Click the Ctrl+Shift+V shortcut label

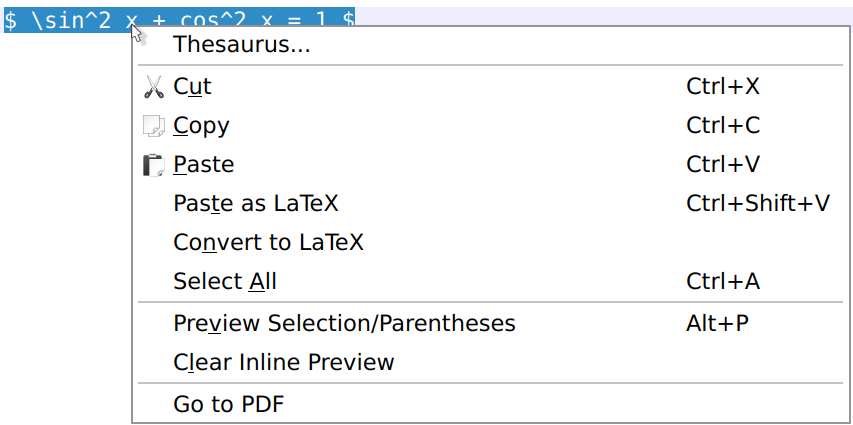coord(757,203)
